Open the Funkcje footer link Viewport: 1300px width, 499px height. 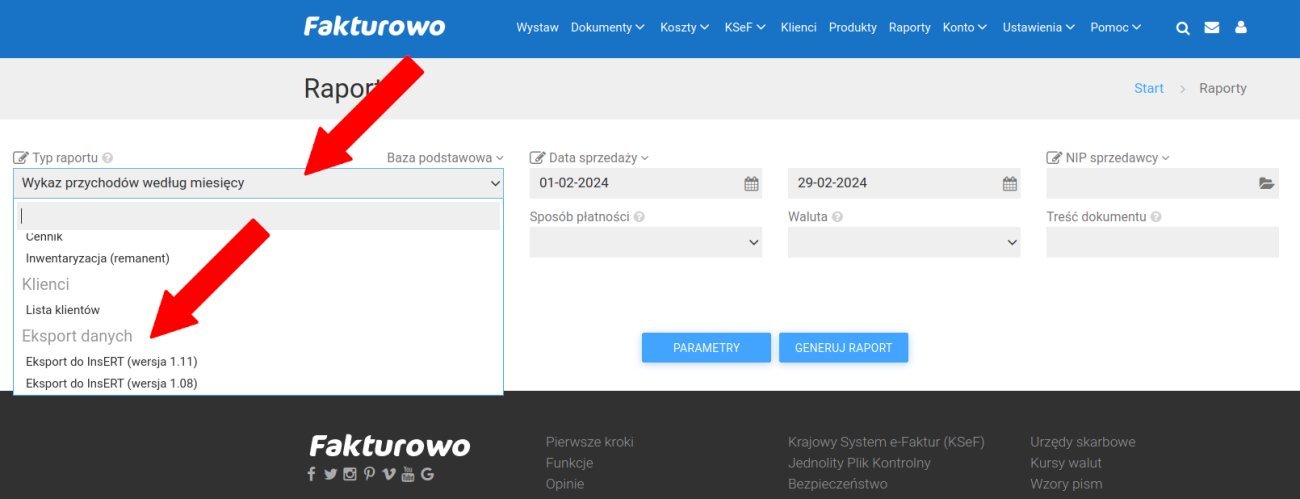pyautogui.click(x=569, y=463)
